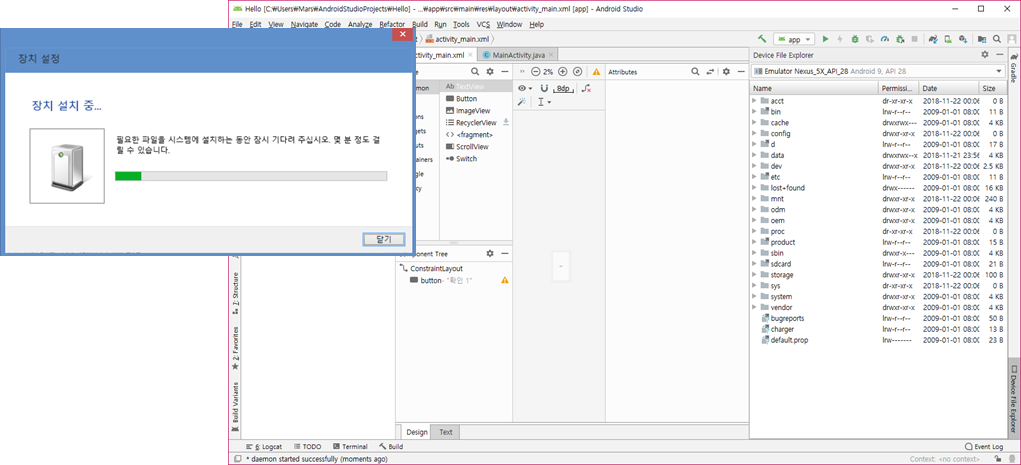This screenshot has height=465, width=1021.
Task: Click the Search Everywhere magnifier icon
Action: click(x=997, y=39)
